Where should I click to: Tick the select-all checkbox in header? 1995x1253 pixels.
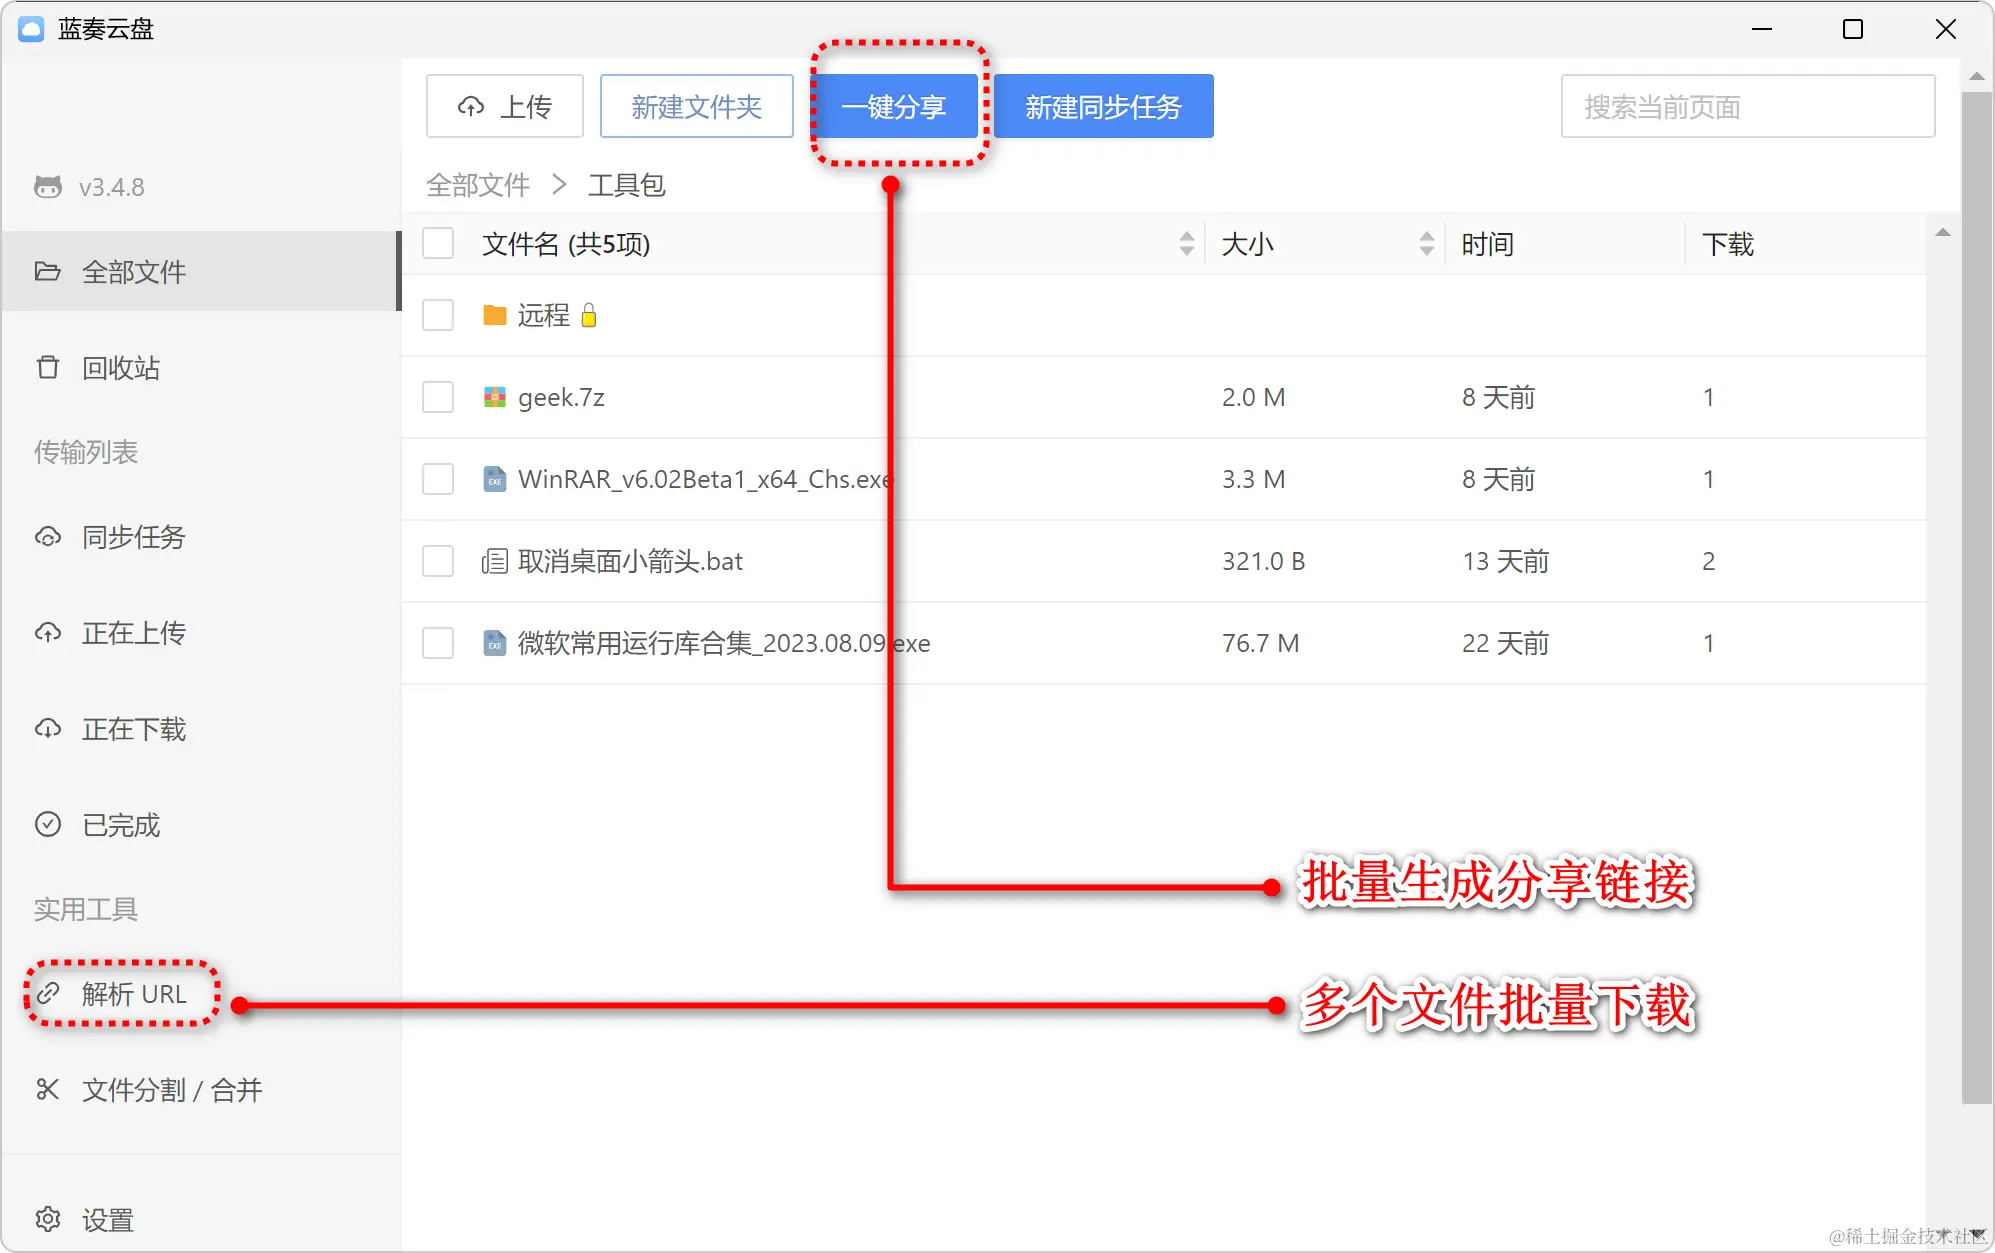click(x=438, y=244)
